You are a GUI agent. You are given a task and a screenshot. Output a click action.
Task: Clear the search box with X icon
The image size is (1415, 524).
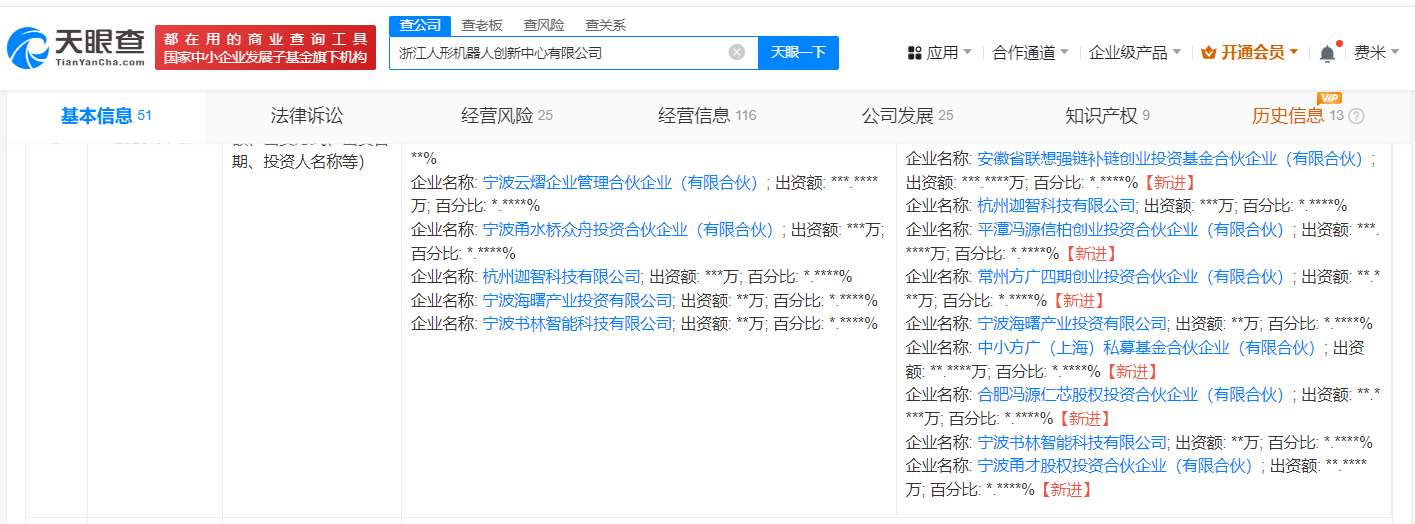pos(737,53)
